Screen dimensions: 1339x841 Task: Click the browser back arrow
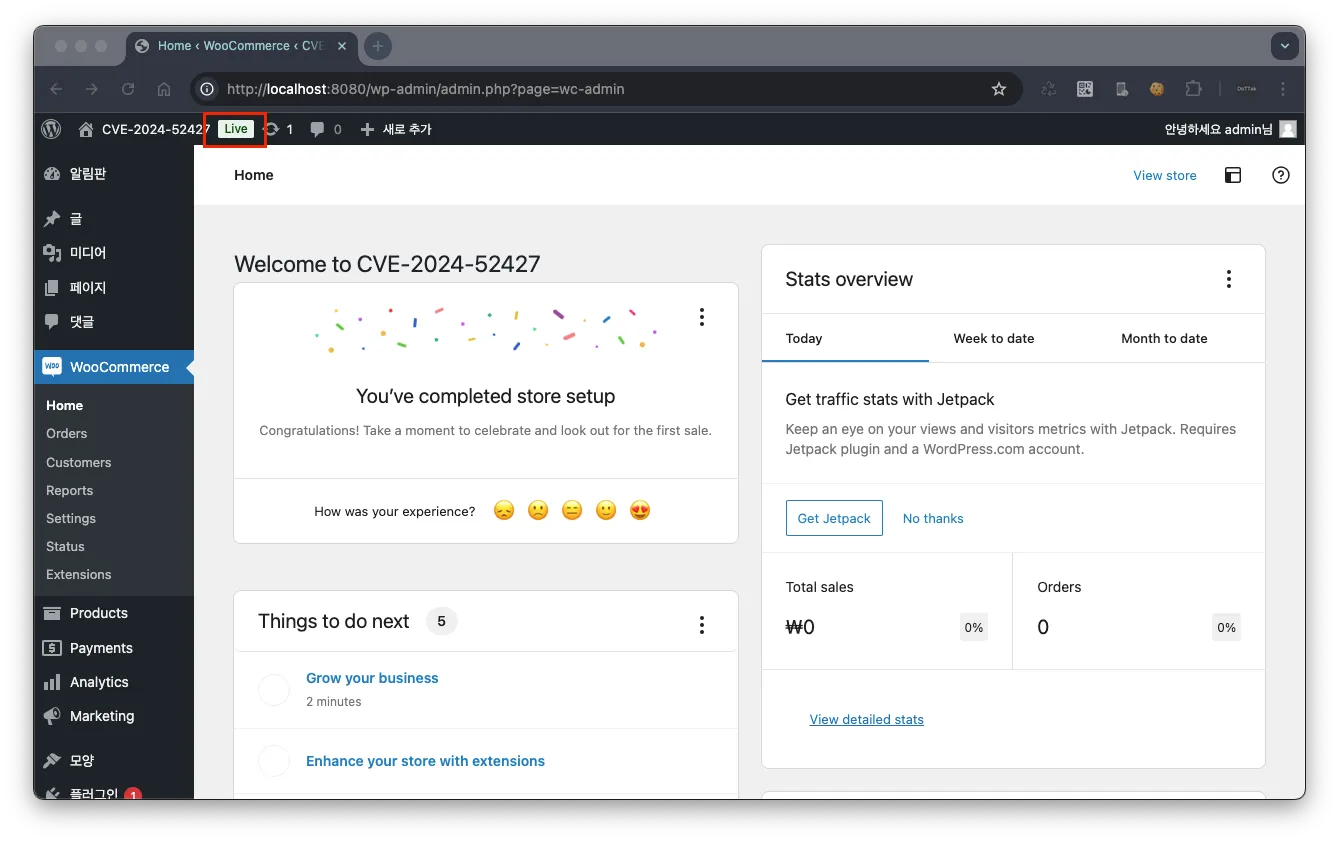[x=56, y=89]
